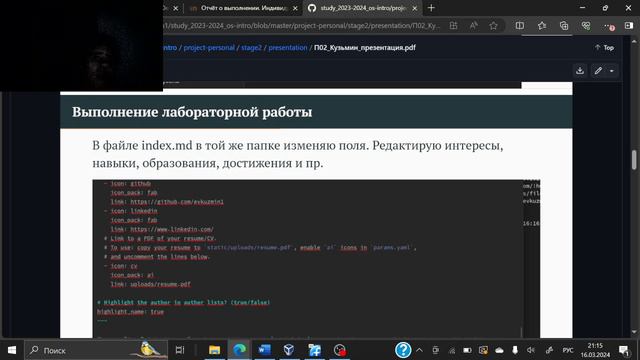The height and width of the screenshot is (360, 640).
Task: Close the Отчёт о выполнении tab
Action: 295,8
